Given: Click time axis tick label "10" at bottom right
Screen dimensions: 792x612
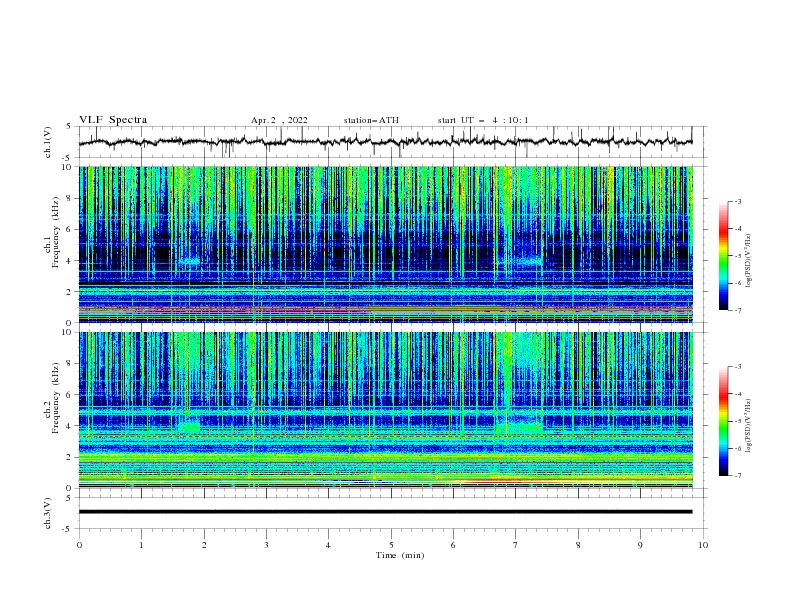Looking at the screenshot, I should click(x=703, y=545).
